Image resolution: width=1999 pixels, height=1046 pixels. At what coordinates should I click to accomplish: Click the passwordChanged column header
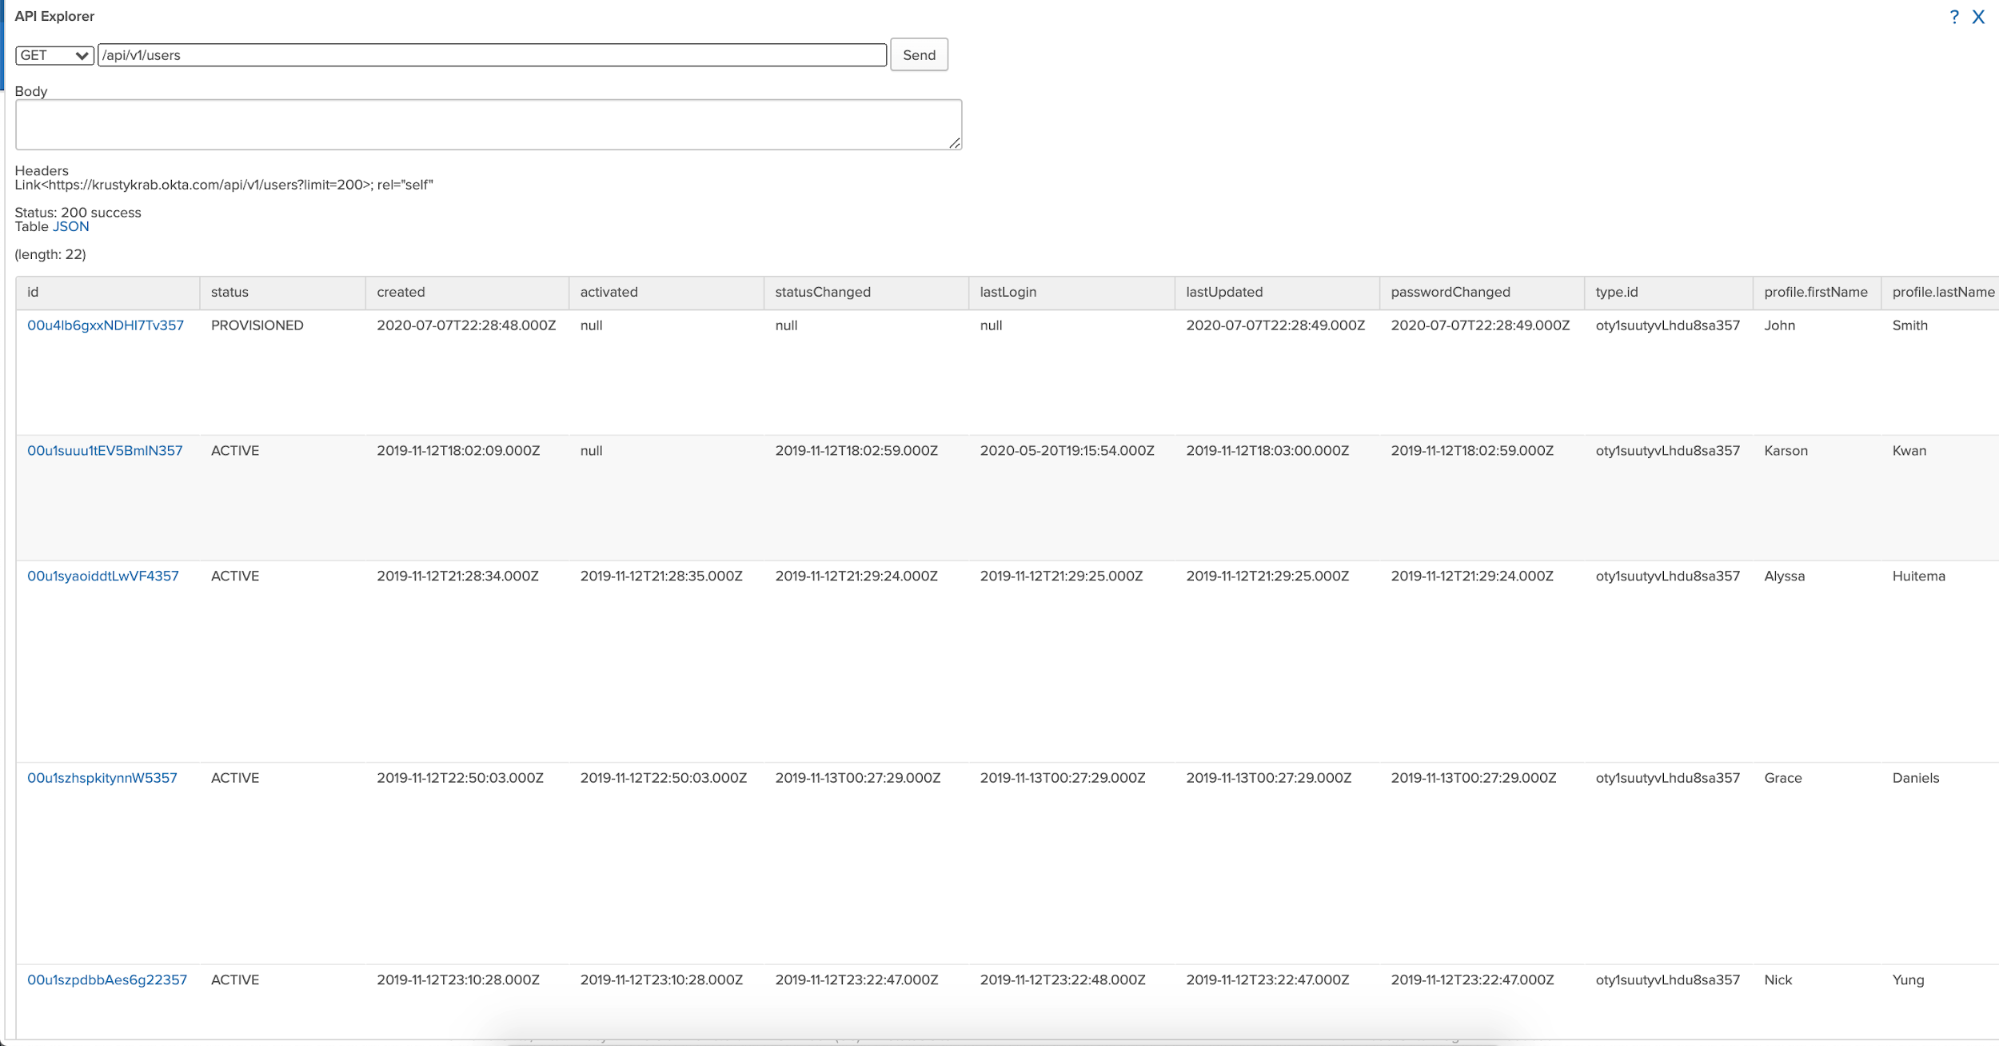pos(1450,292)
